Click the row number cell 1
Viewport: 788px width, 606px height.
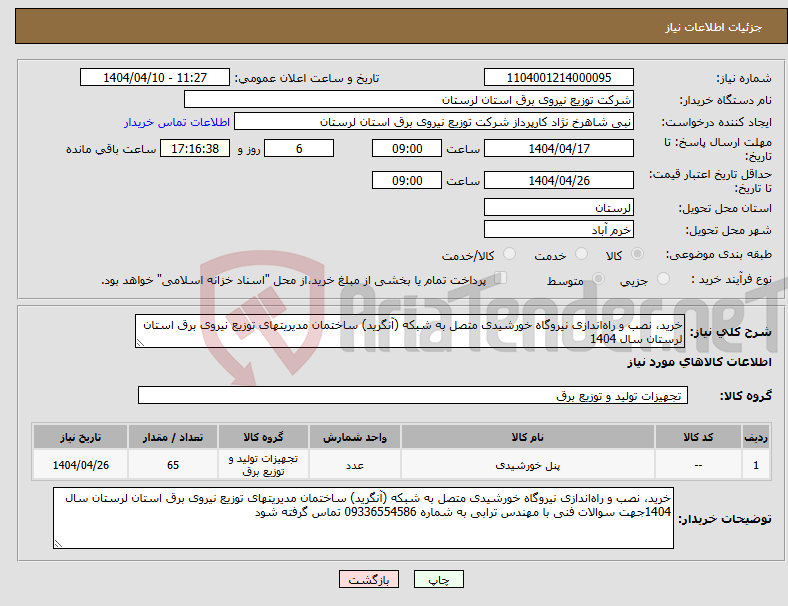click(755, 465)
